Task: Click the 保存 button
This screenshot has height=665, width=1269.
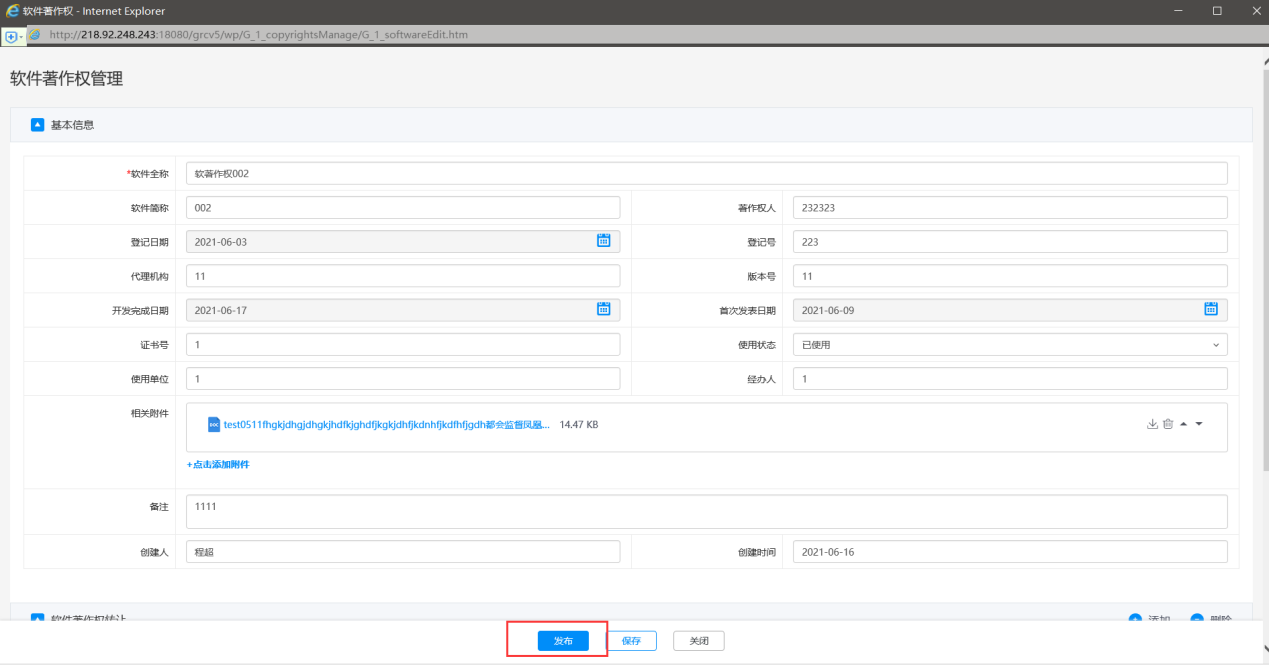Action: pos(631,641)
